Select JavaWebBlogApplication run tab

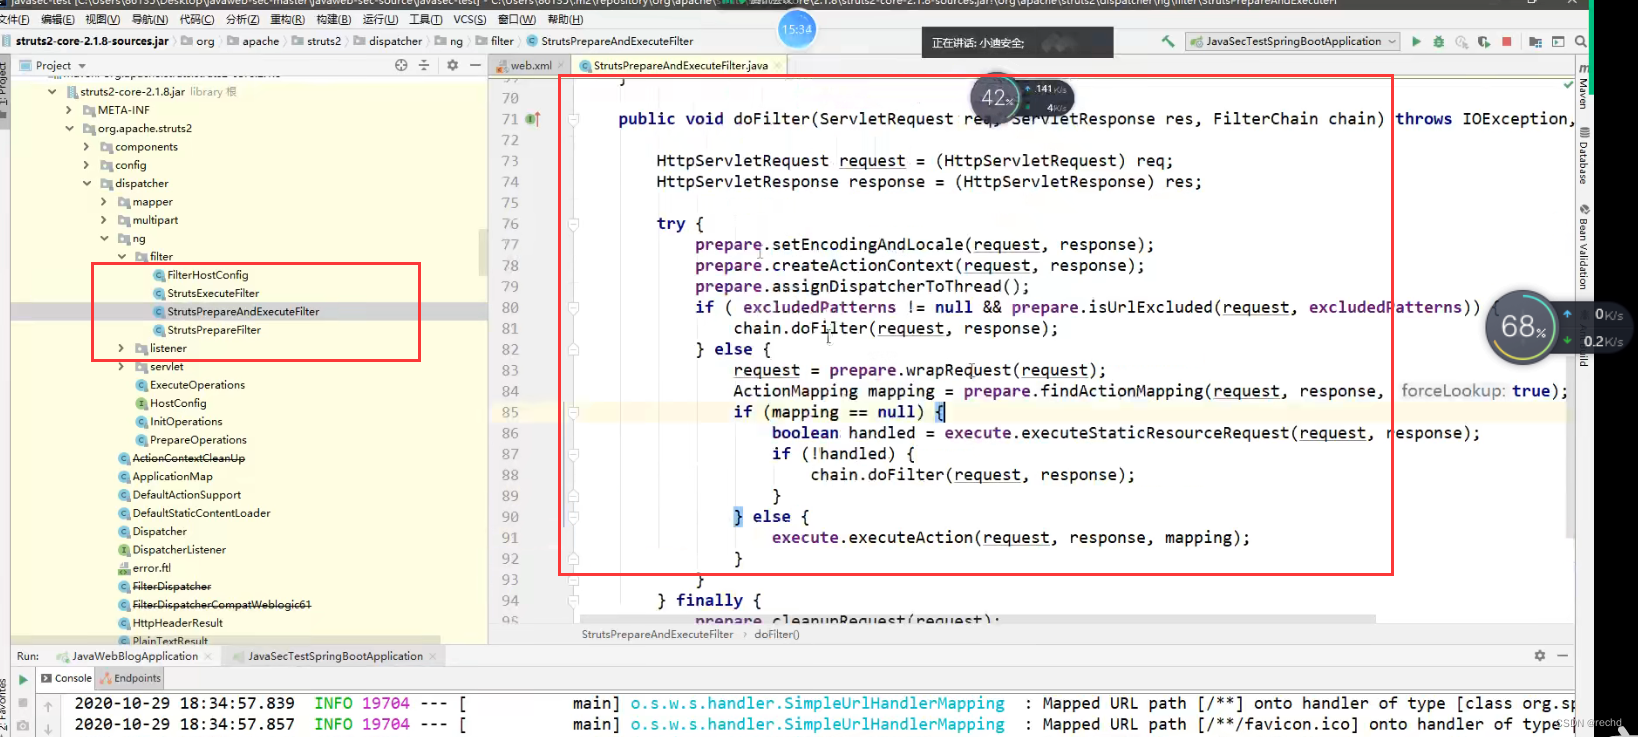coord(134,657)
